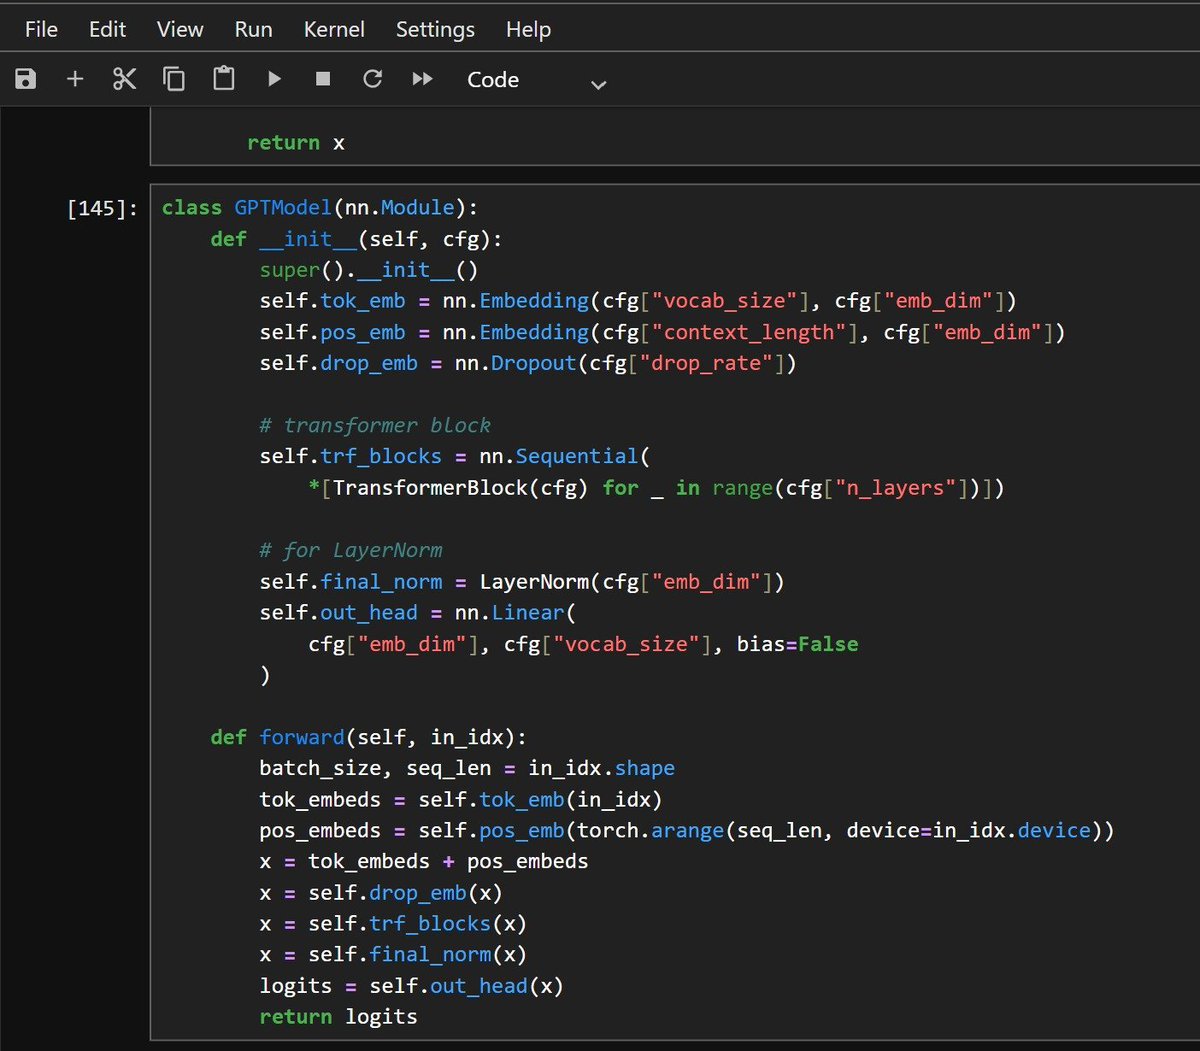The height and width of the screenshot is (1051, 1200).
Task: Click the self.drop_emb Dropout line
Action: click(x=528, y=363)
